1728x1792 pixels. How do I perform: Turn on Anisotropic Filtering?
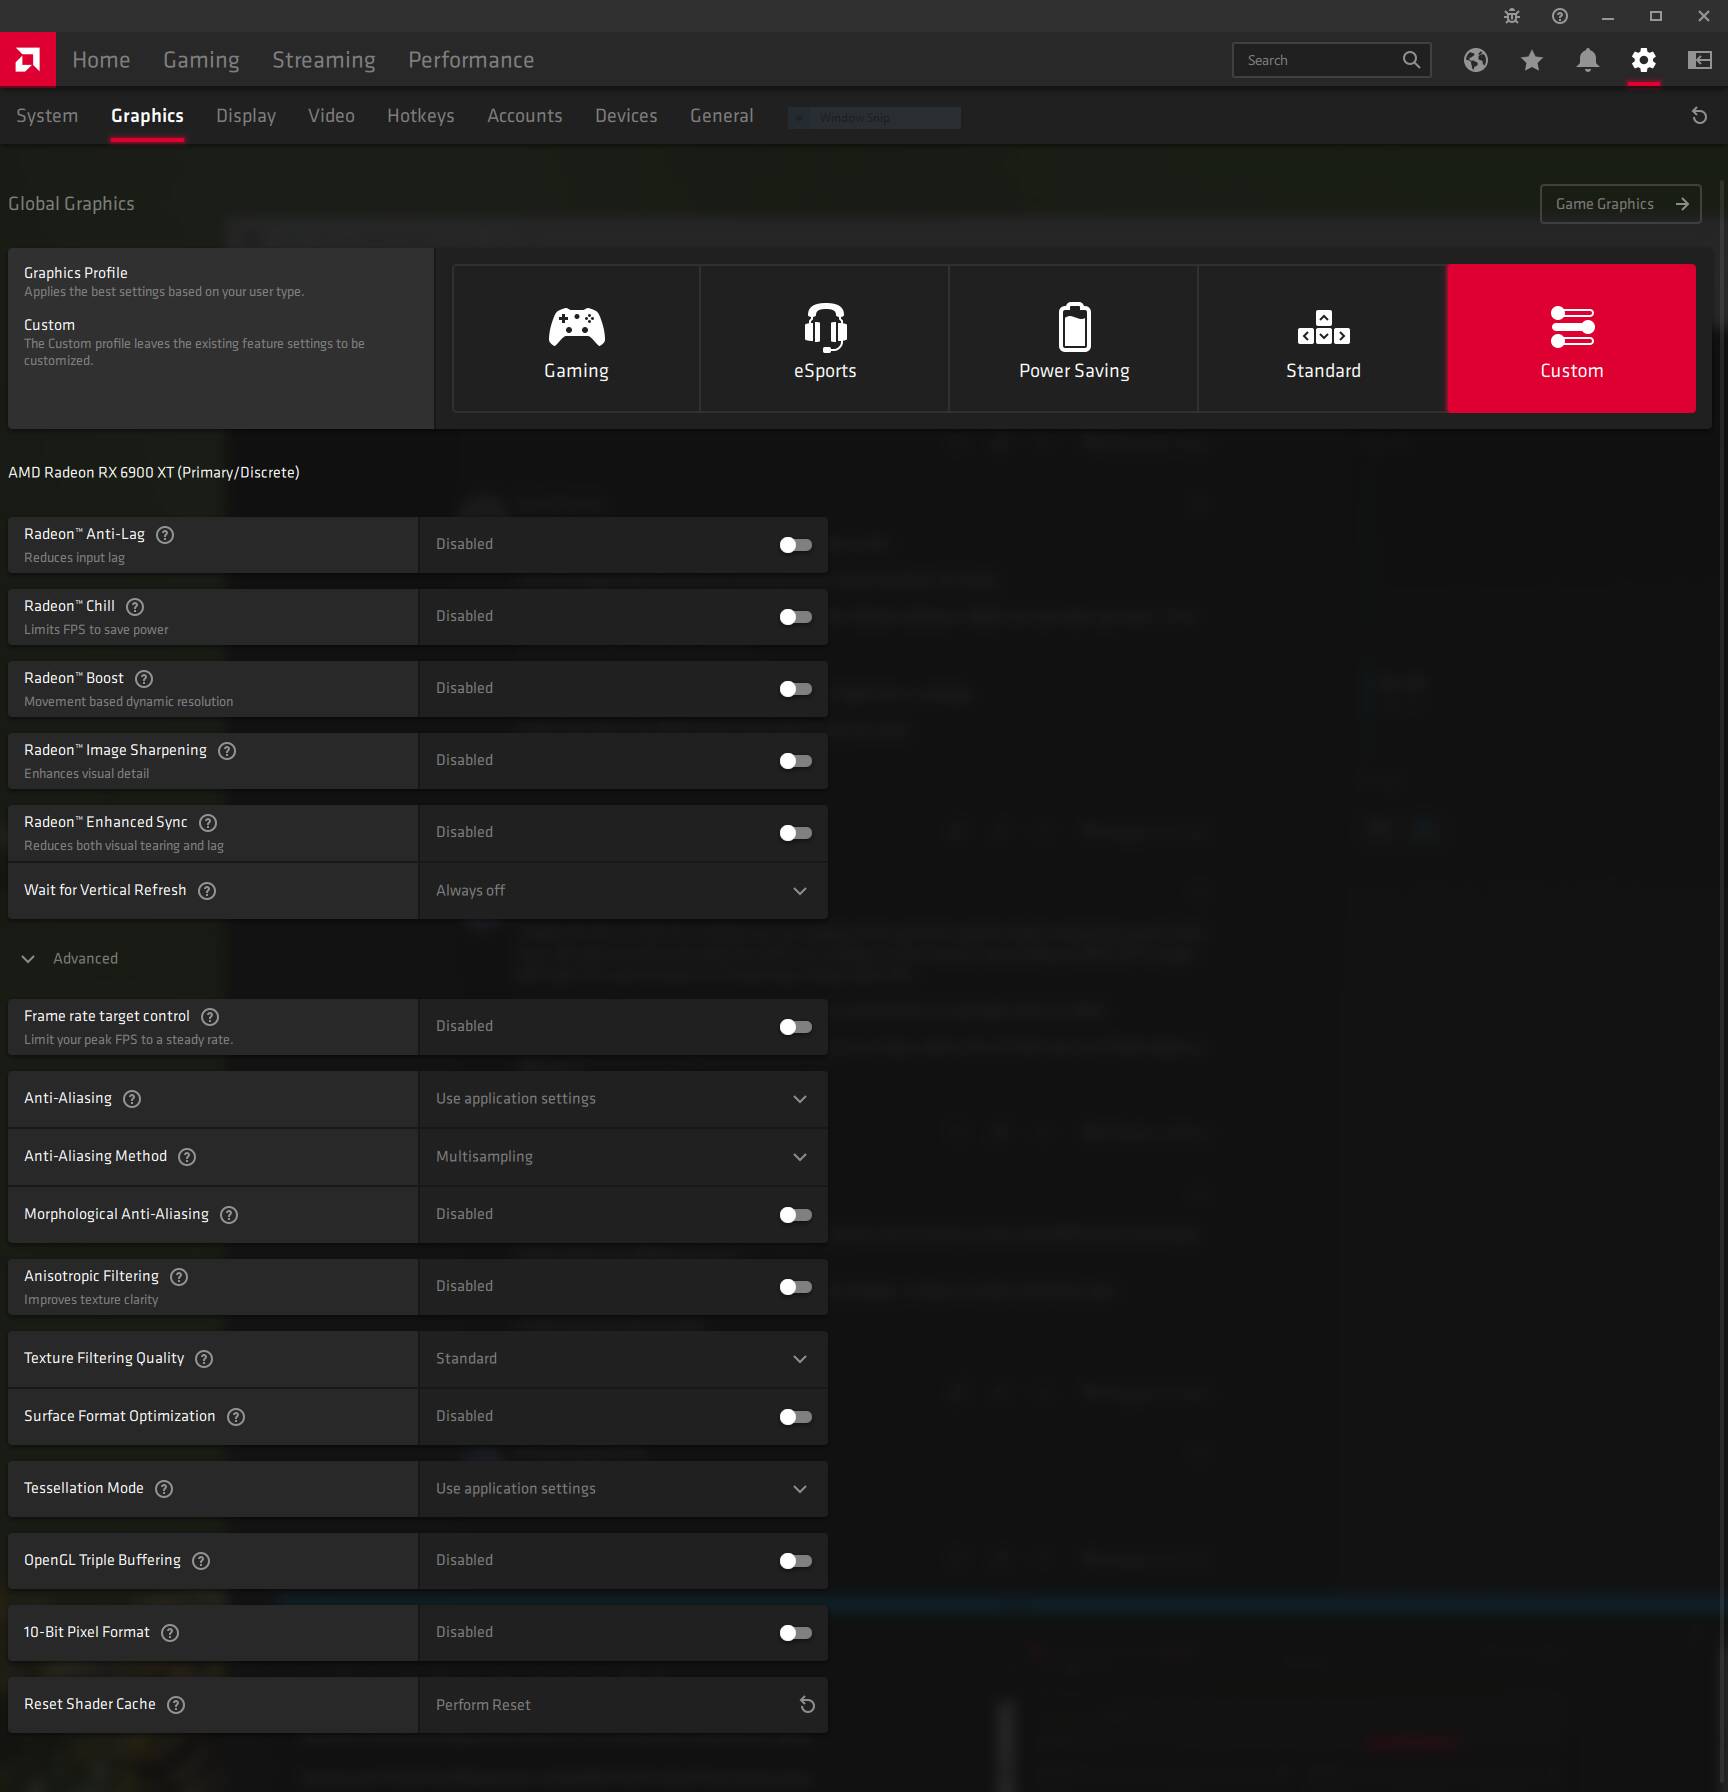[796, 1287]
